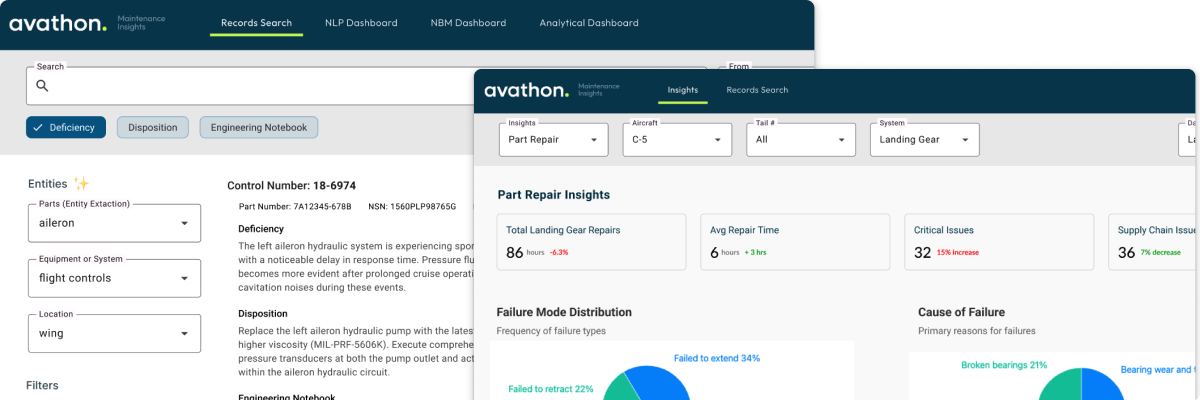Click the 7% decrease indicator
Viewport: 1200px width, 400px height.
(x=1161, y=252)
